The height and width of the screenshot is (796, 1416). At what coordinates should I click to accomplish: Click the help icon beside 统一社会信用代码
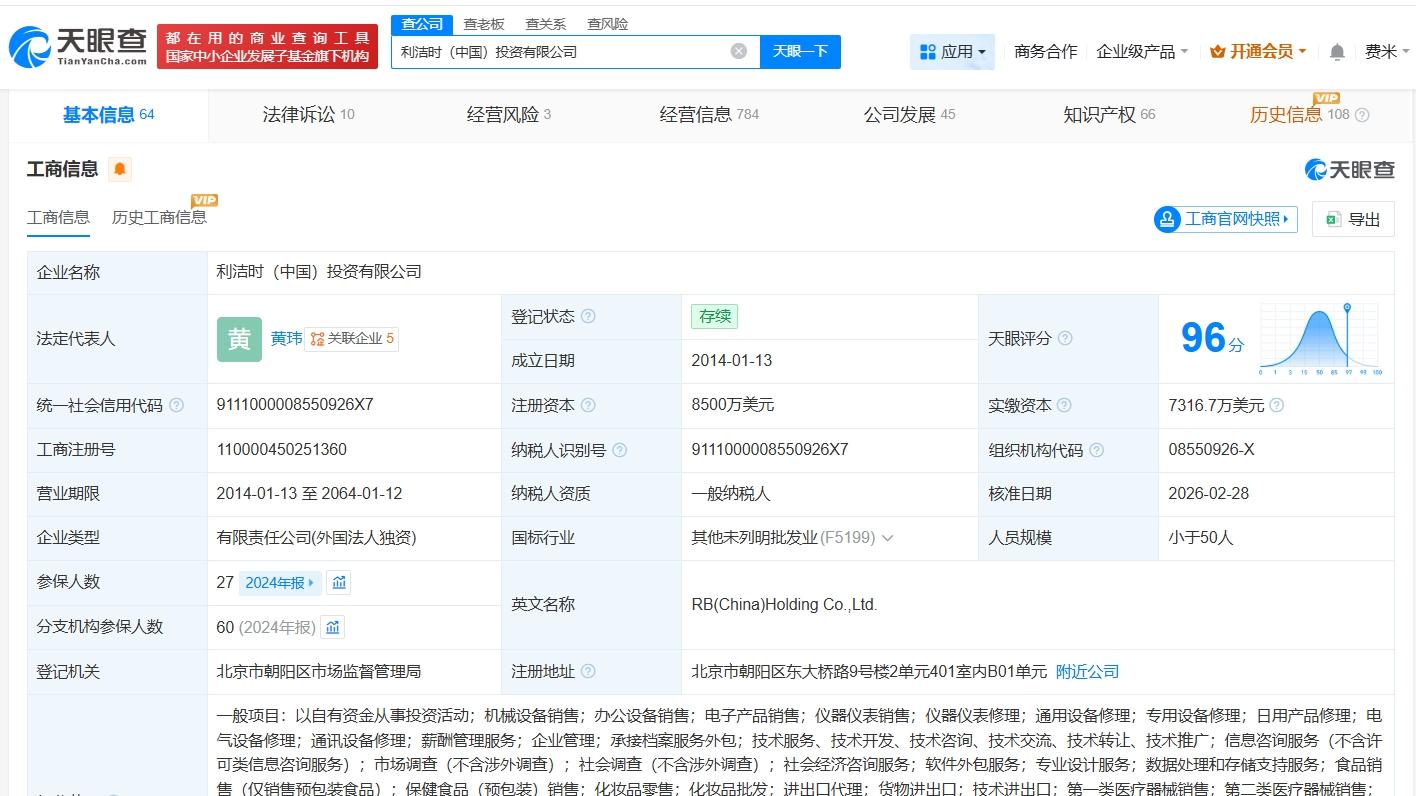click(x=175, y=405)
